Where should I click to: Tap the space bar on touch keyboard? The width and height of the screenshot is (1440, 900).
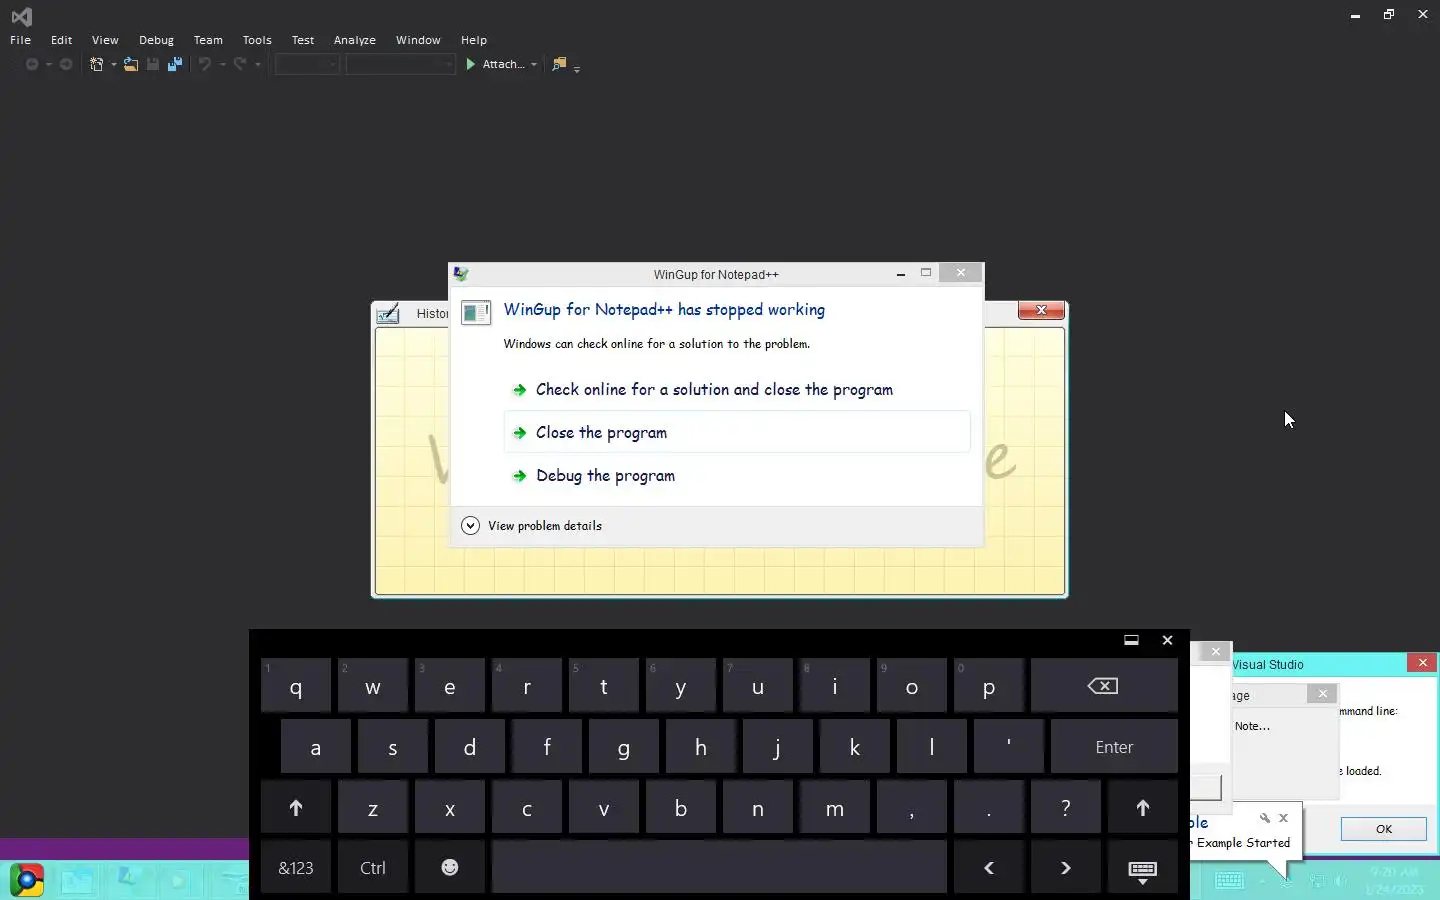[x=719, y=868]
